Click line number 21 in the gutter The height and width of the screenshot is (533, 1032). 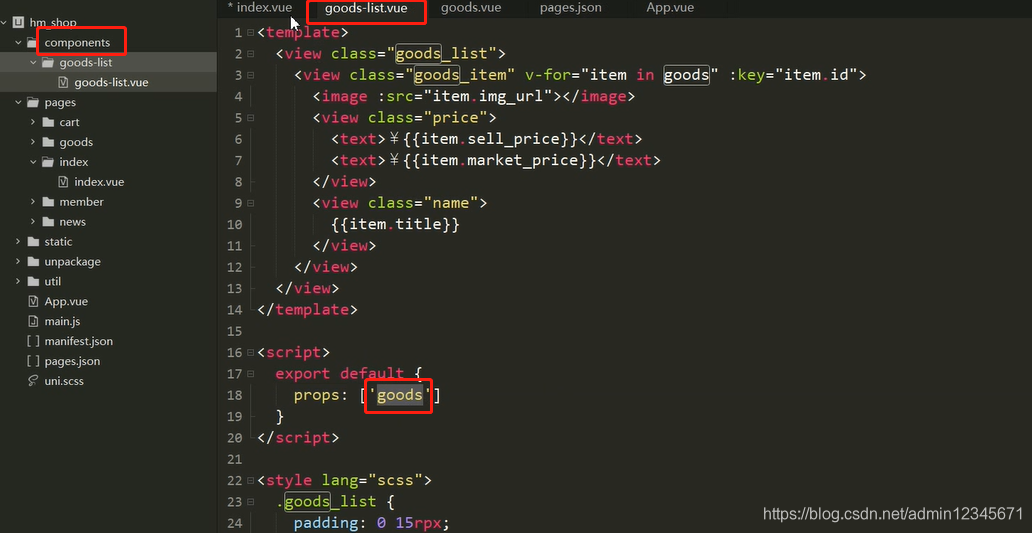234,459
